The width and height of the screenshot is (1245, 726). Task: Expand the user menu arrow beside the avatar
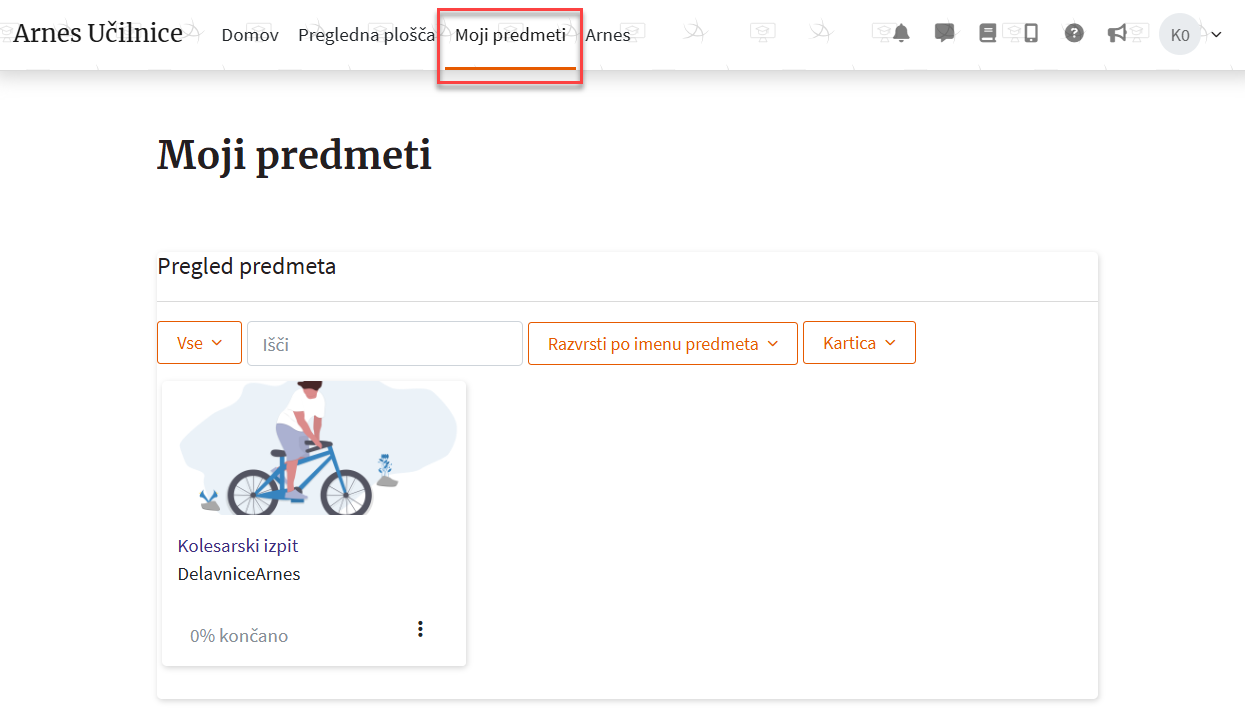pos(1216,35)
